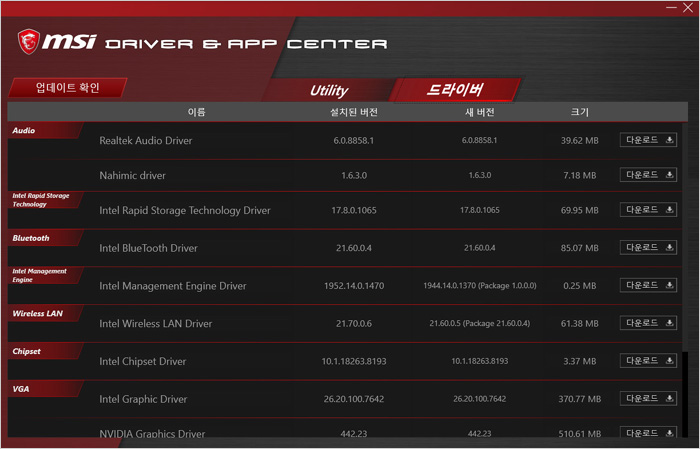This screenshot has width=700, height=449.
Task: Select the Bluetooth category label
Action: pyautogui.click(x=31, y=238)
